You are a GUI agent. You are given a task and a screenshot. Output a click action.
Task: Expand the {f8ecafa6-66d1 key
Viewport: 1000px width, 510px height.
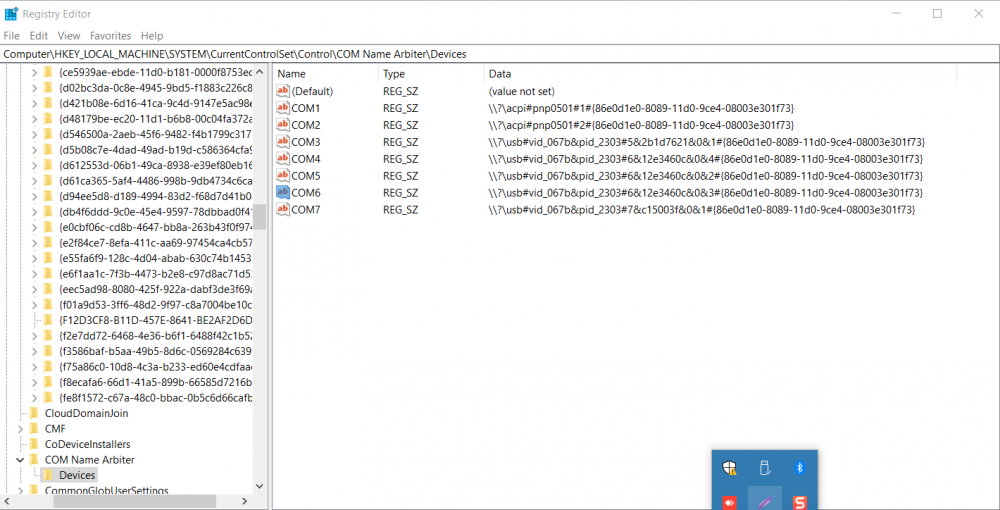[34, 382]
